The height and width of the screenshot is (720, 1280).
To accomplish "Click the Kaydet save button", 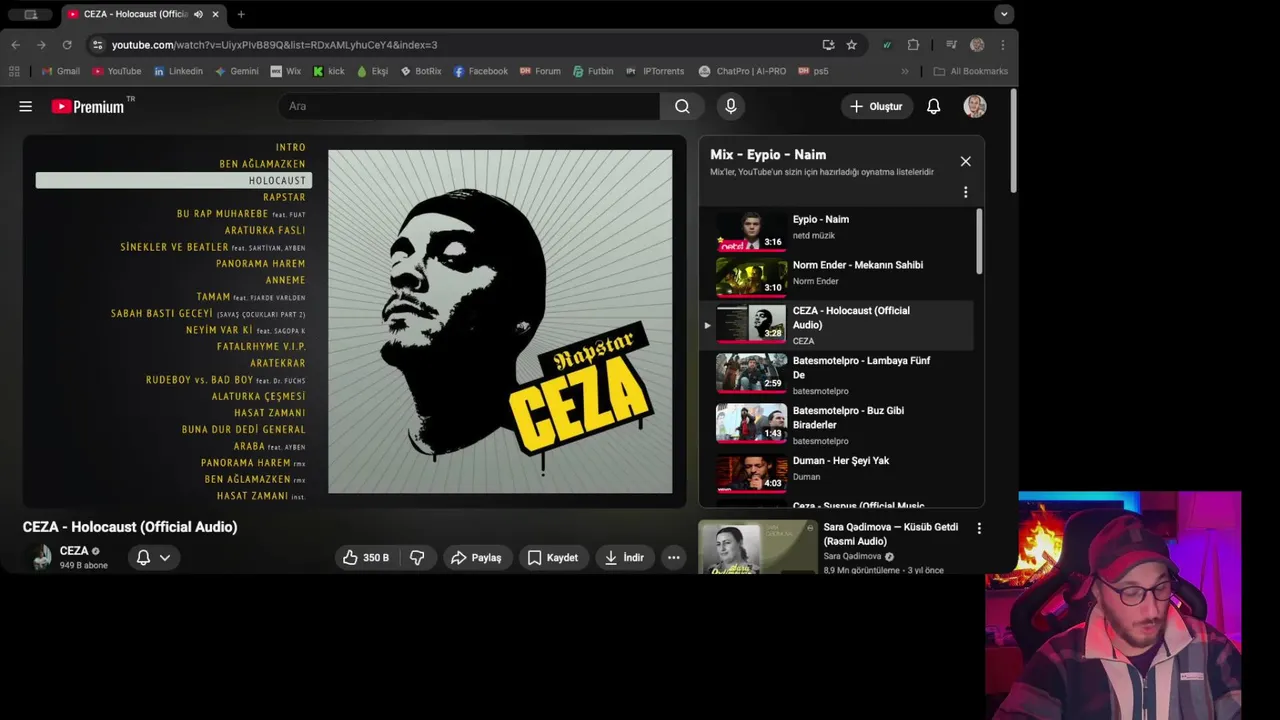I will pos(553,557).
